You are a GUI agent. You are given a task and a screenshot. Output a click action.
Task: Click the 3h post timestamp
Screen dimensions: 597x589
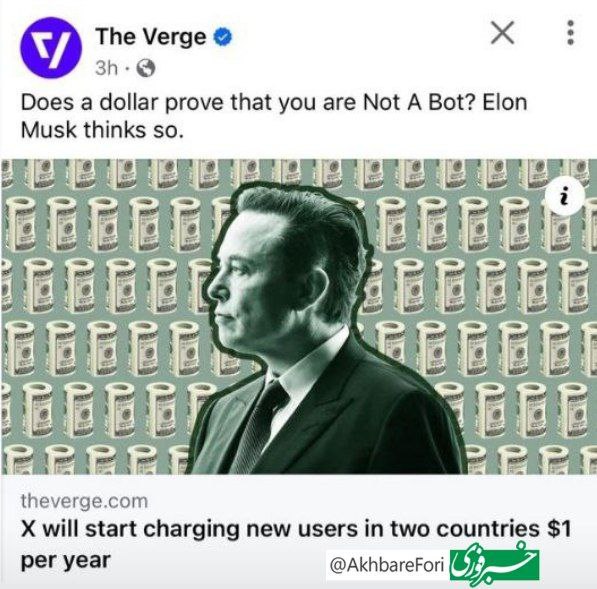pos(107,68)
